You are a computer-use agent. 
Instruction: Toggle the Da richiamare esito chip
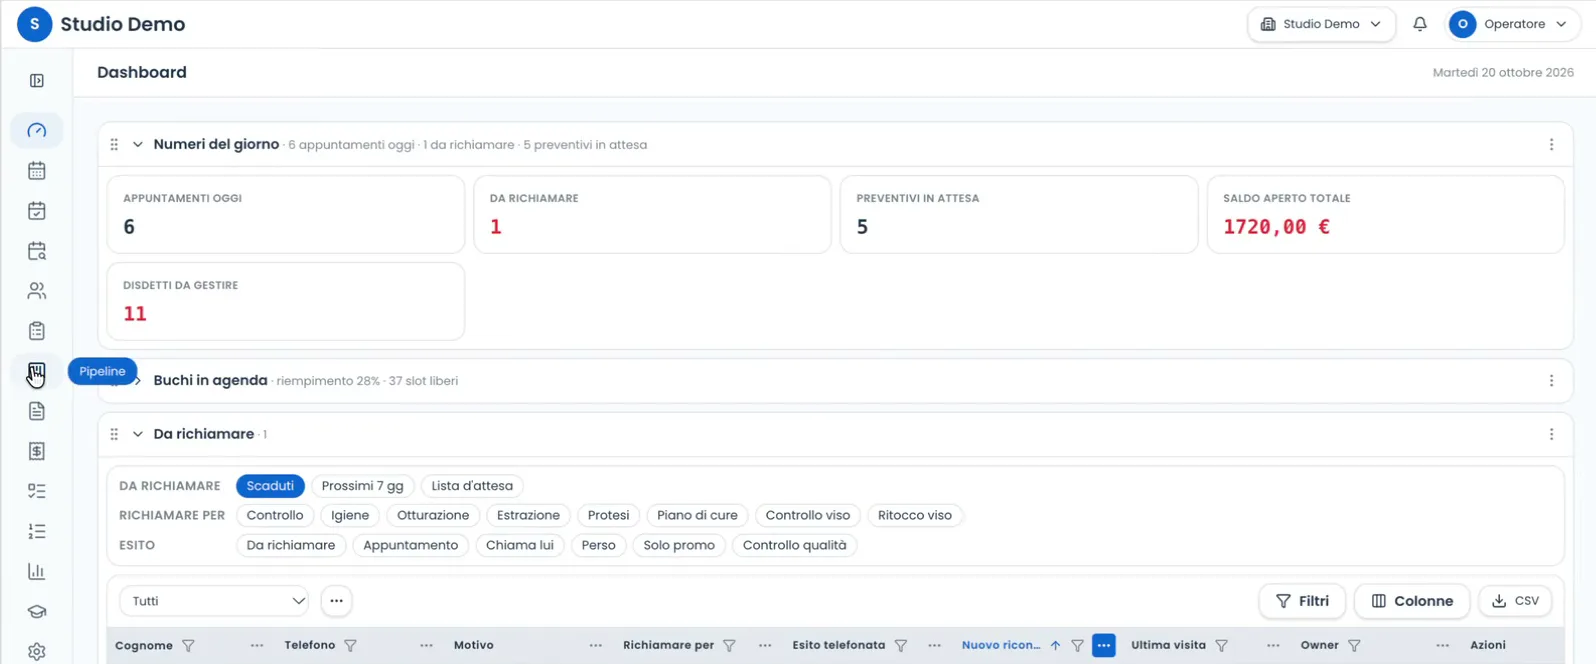291,546
